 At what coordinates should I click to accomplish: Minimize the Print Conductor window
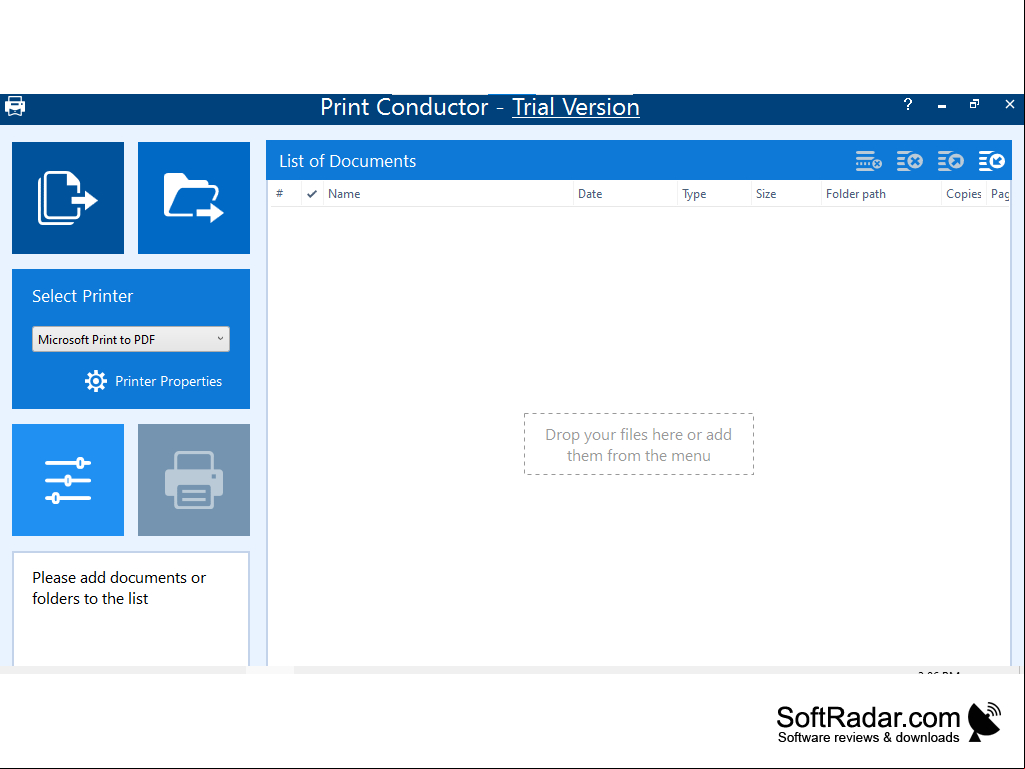[x=942, y=105]
